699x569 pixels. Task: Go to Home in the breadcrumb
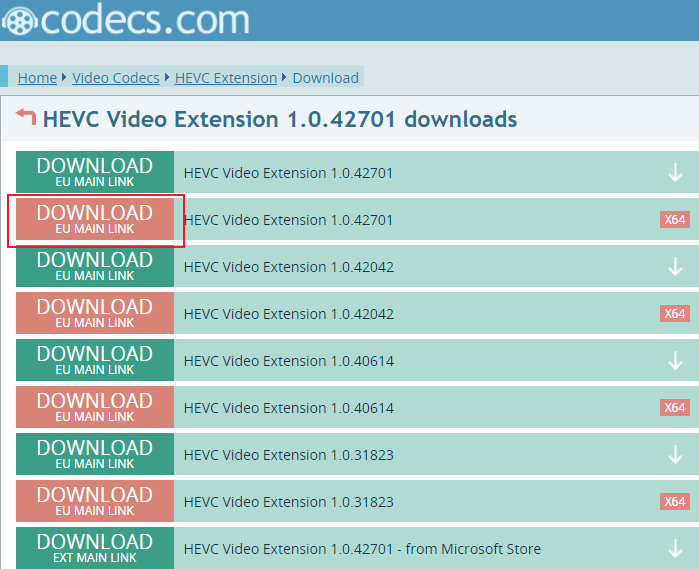click(x=37, y=78)
